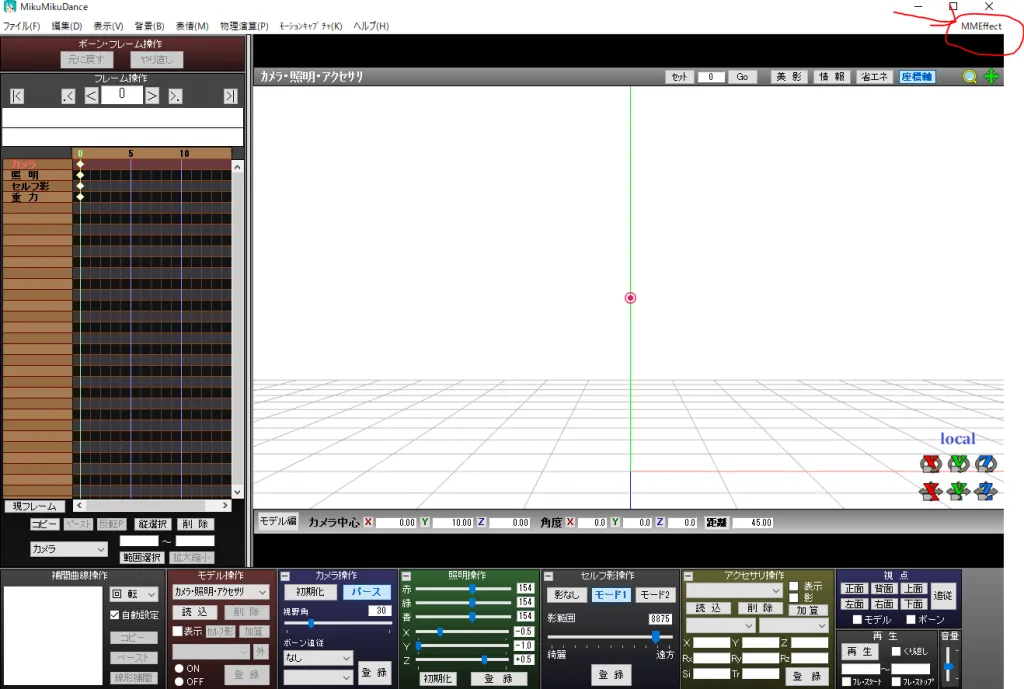Open the ファイル(F) menu
Image resolution: width=1024 pixels, height=689 pixels.
tap(21, 26)
